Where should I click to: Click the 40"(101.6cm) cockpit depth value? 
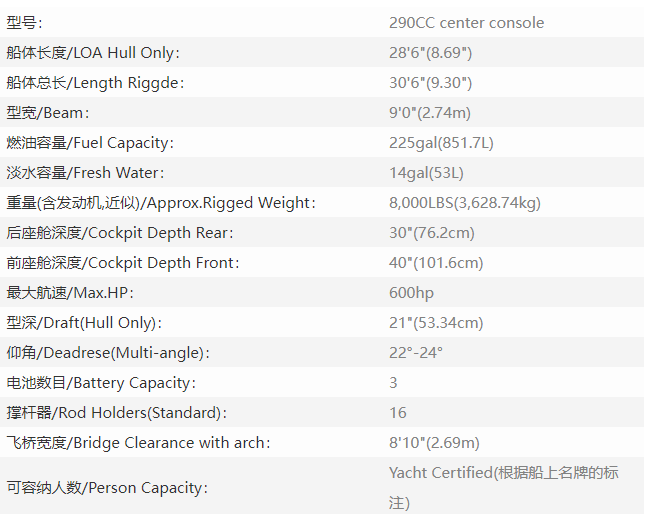pyautogui.click(x=436, y=262)
